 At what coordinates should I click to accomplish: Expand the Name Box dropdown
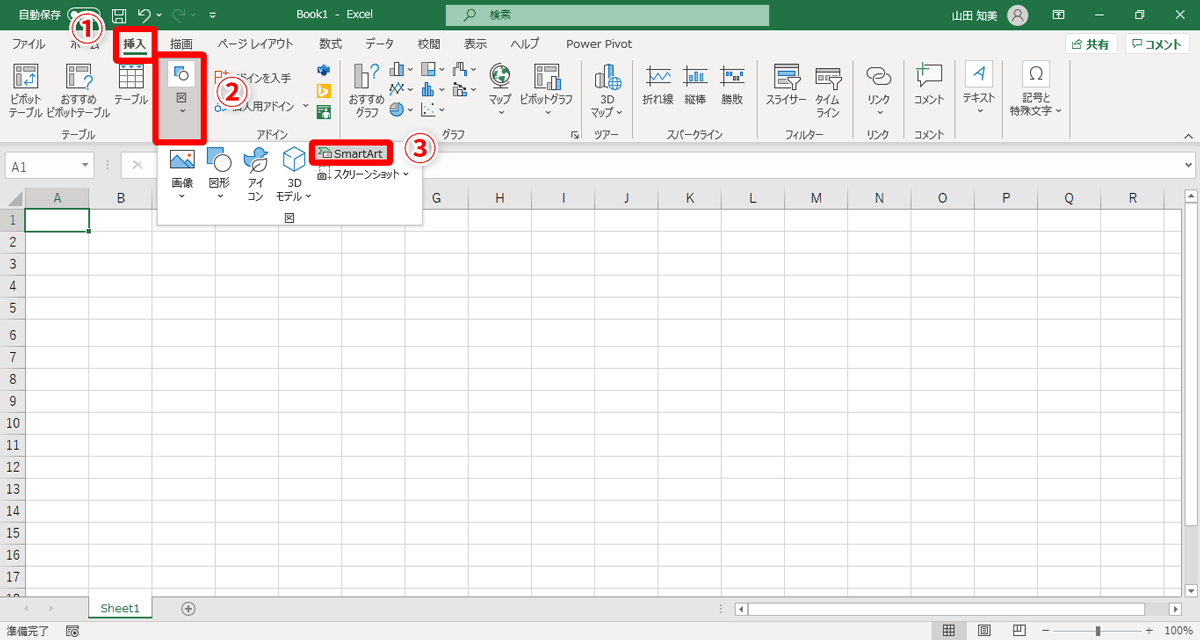[x=86, y=166]
